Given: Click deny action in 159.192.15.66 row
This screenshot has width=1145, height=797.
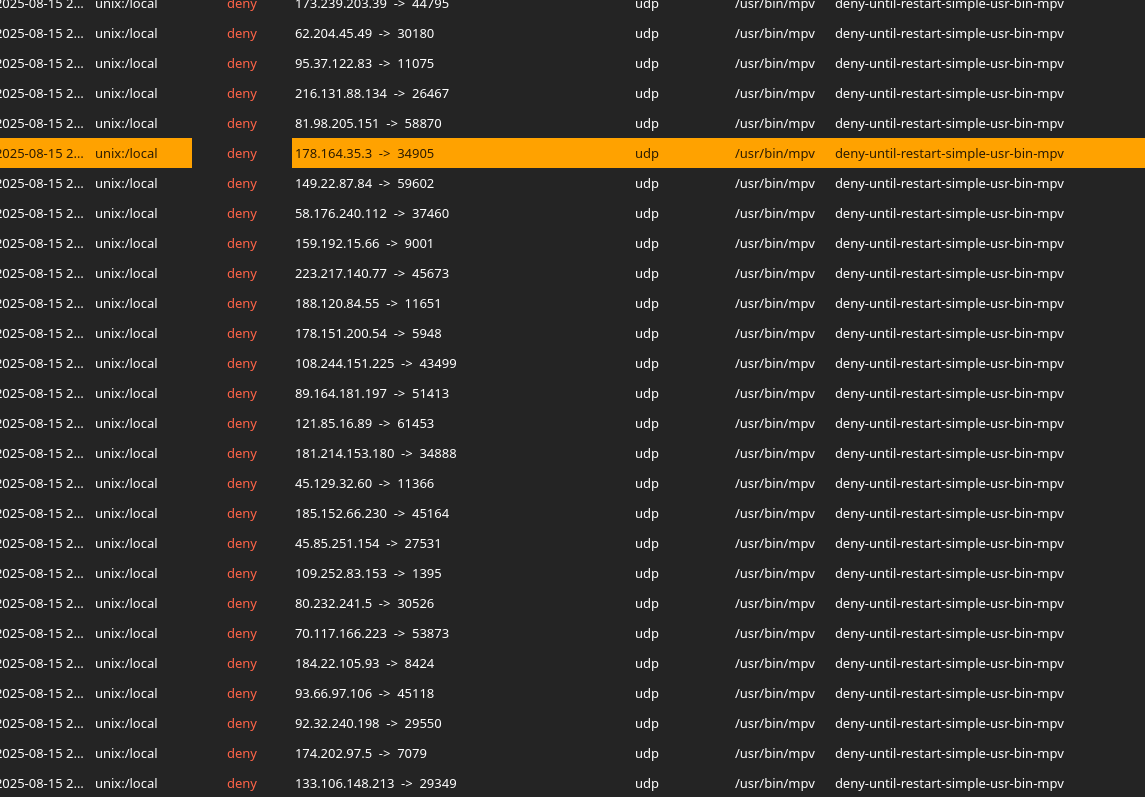Looking at the screenshot, I should click(x=242, y=243).
